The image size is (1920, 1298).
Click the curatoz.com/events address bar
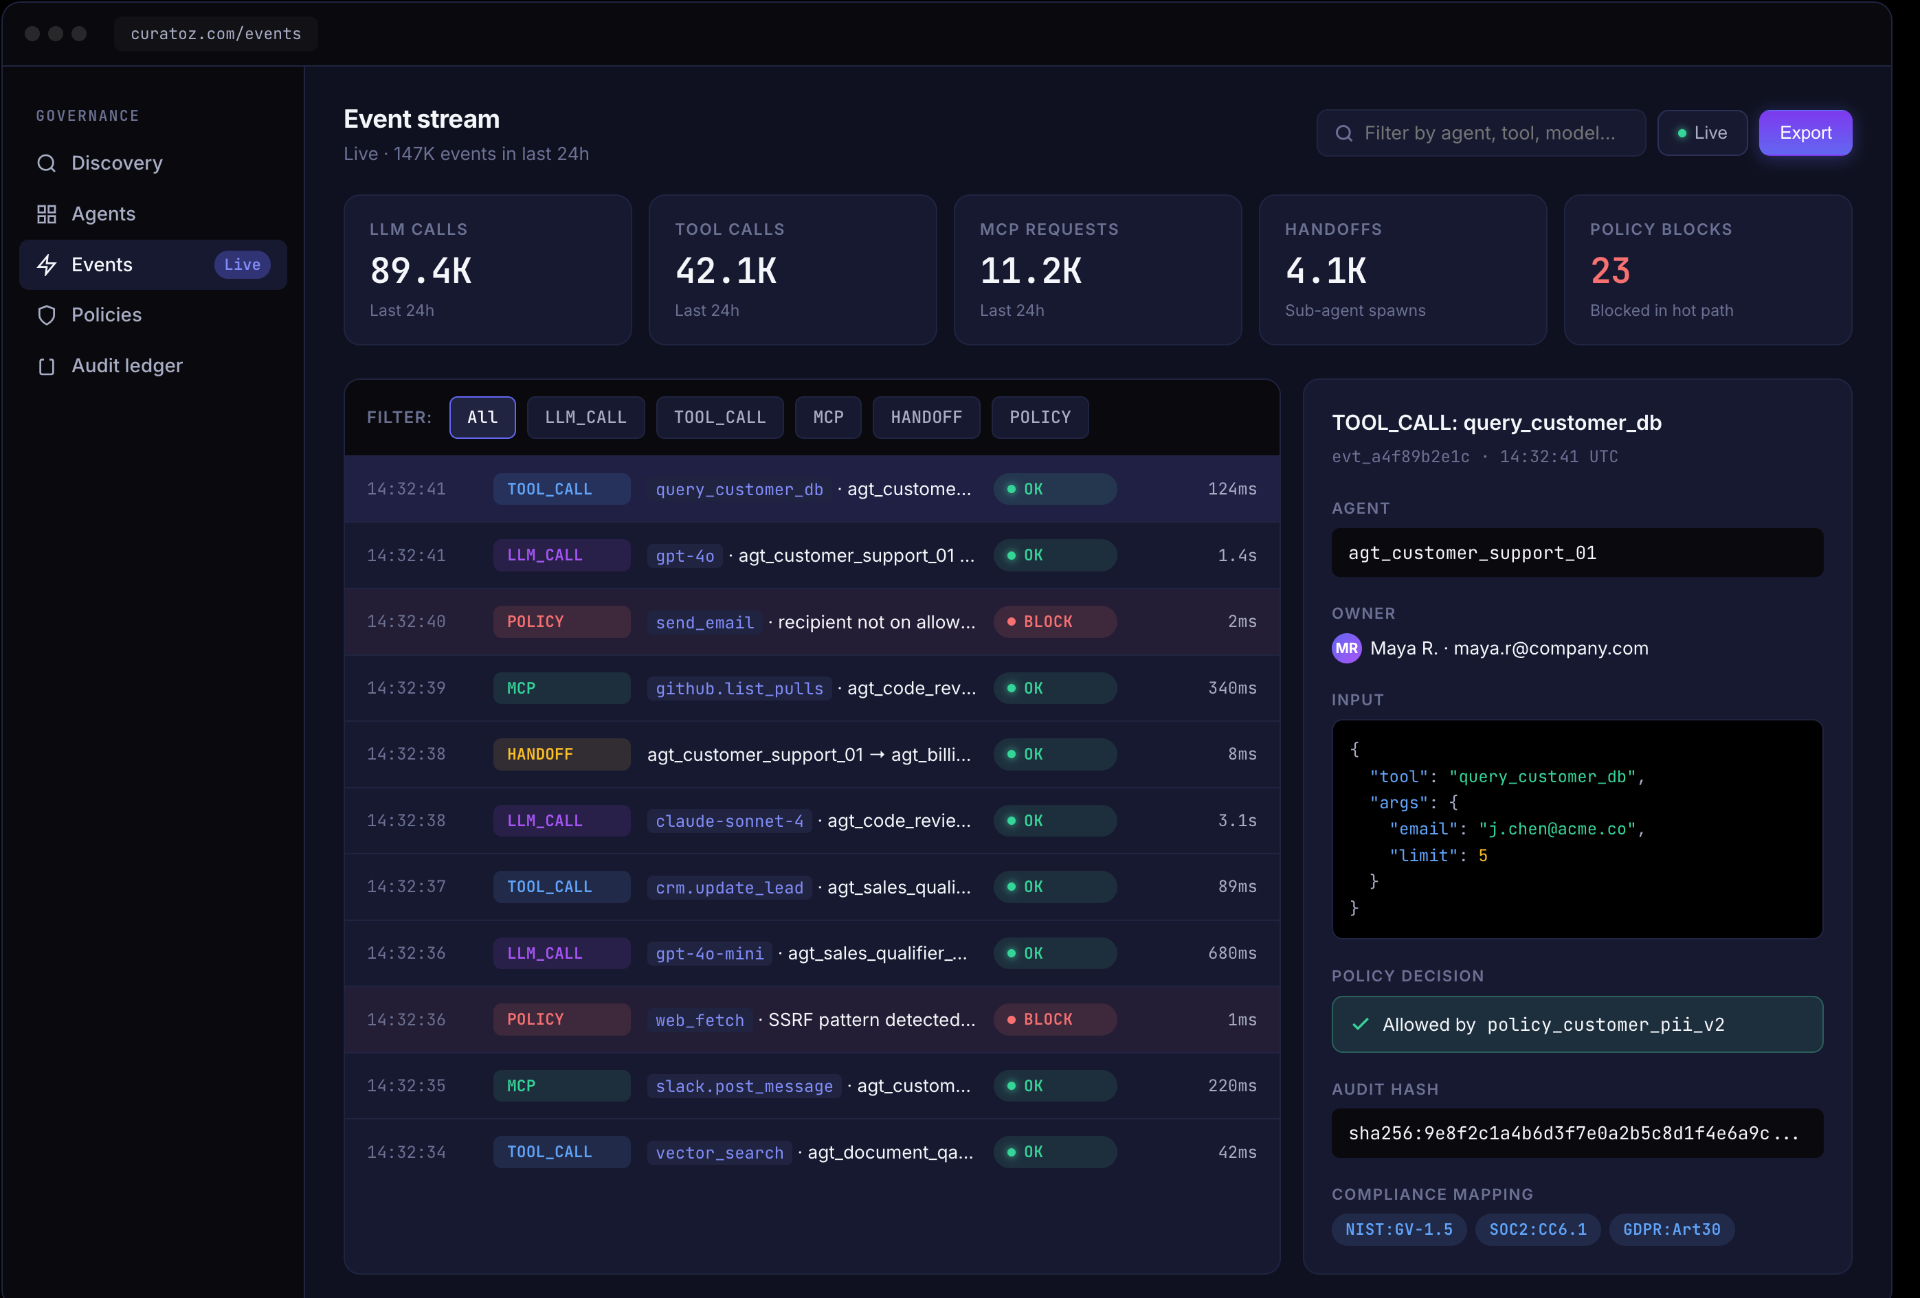click(x=216, y=34)
